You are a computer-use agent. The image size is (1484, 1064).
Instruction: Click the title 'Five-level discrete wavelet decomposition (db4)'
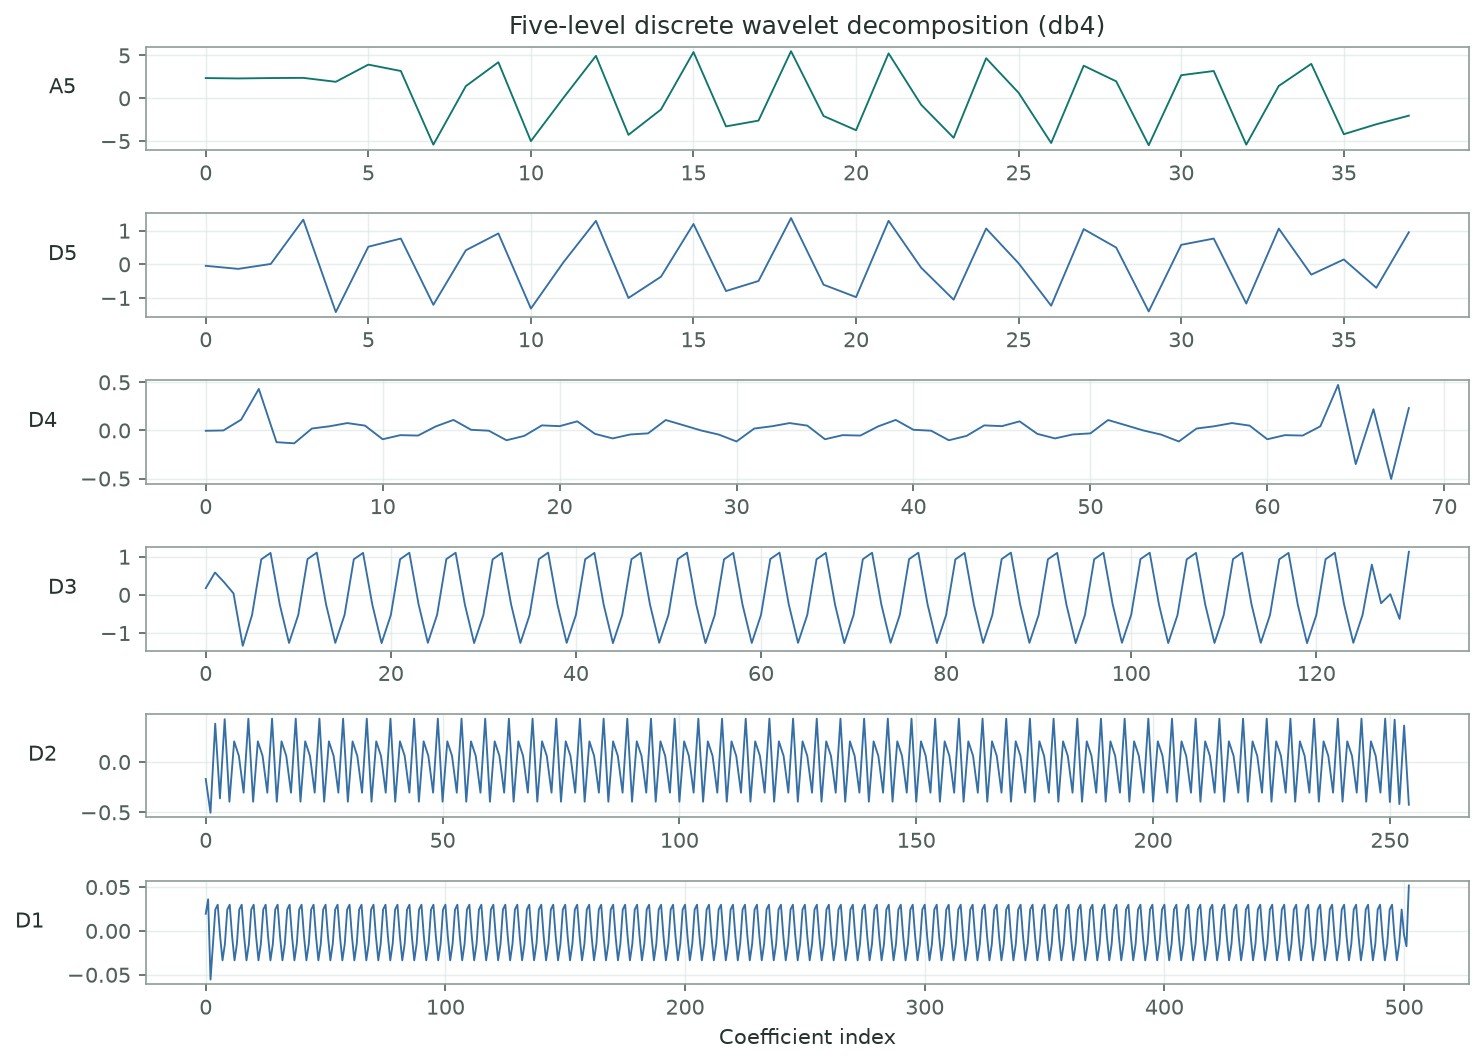pyautogui.click(x=807, y=26)
